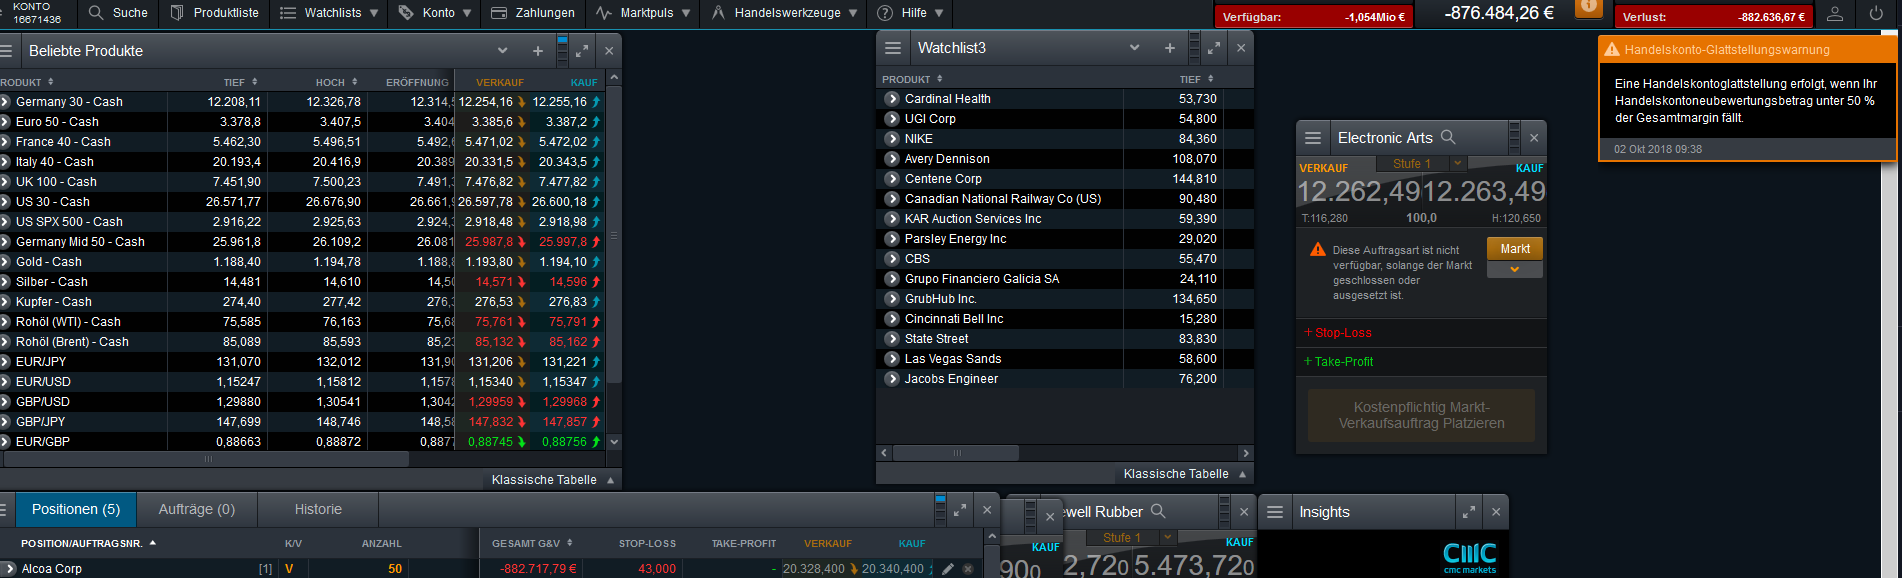This screenshot has width=1902, height=578.
Task: Sort Beliebte Produkte by HOCH column
Action: pyautogui.click(x=337, y=82)
